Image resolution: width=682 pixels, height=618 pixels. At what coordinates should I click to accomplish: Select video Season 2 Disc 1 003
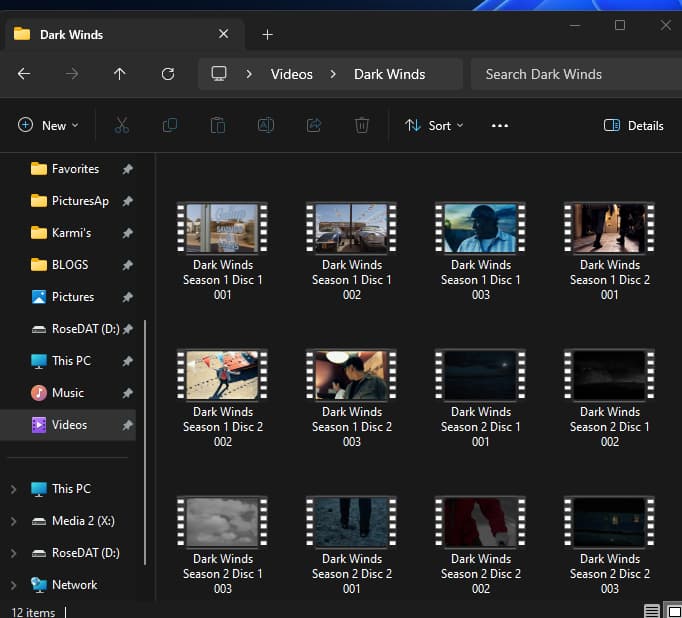[x=222, y=545]
